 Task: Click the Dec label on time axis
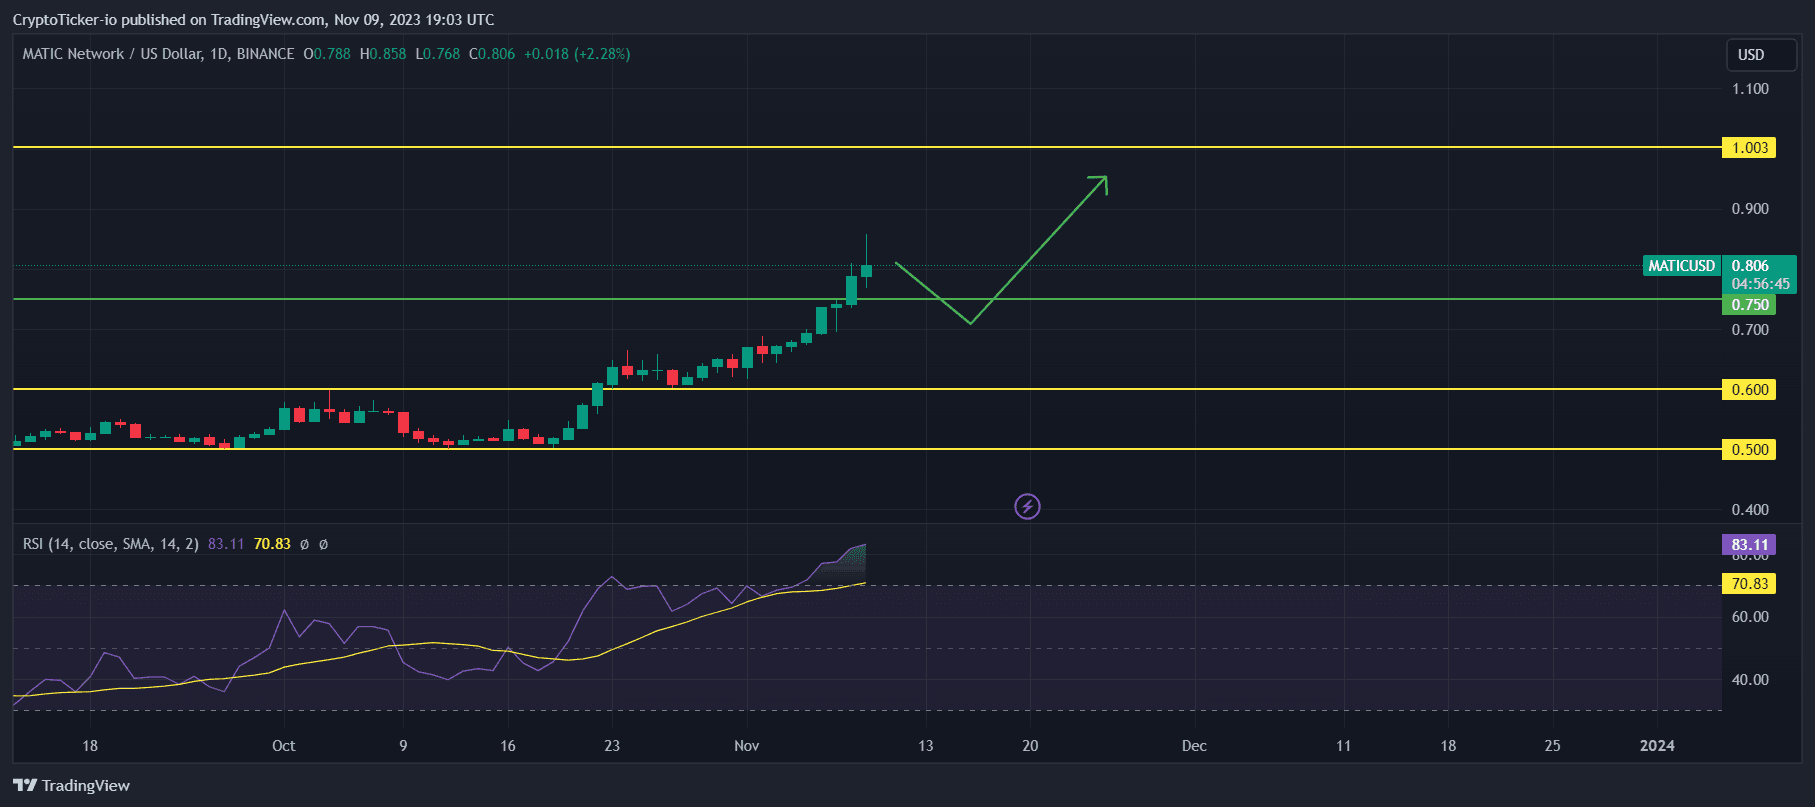pos(1194,746)
